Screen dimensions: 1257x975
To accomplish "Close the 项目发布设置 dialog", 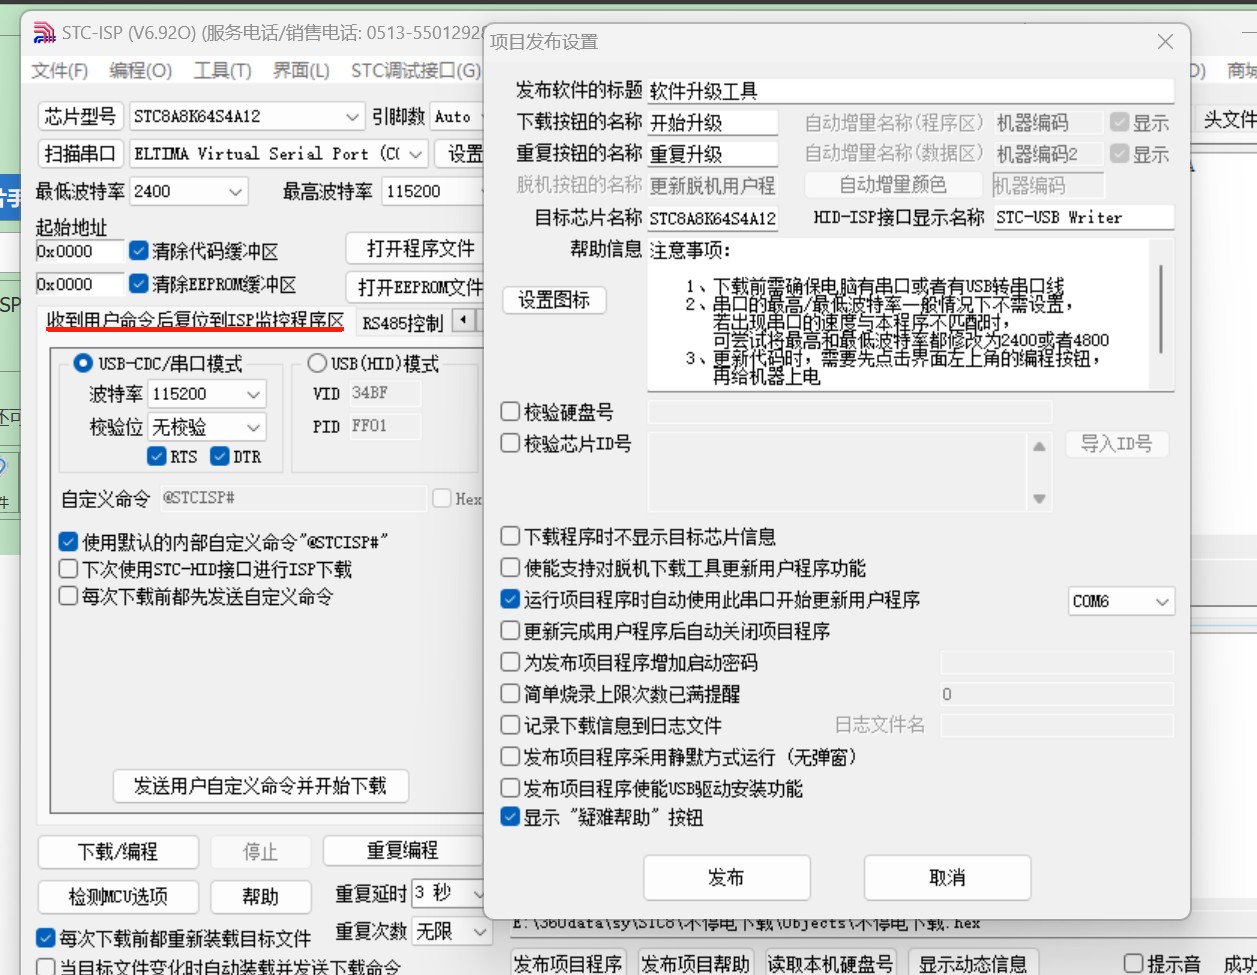I will tap(1165, 41).
